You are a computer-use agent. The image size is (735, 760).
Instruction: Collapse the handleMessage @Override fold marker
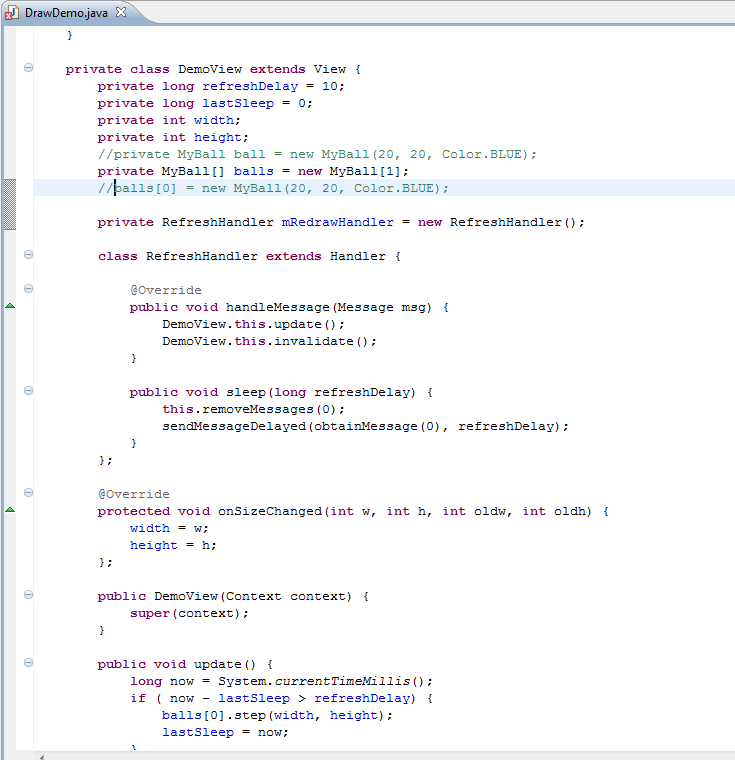pyautogui.click(x=29, y=289)
